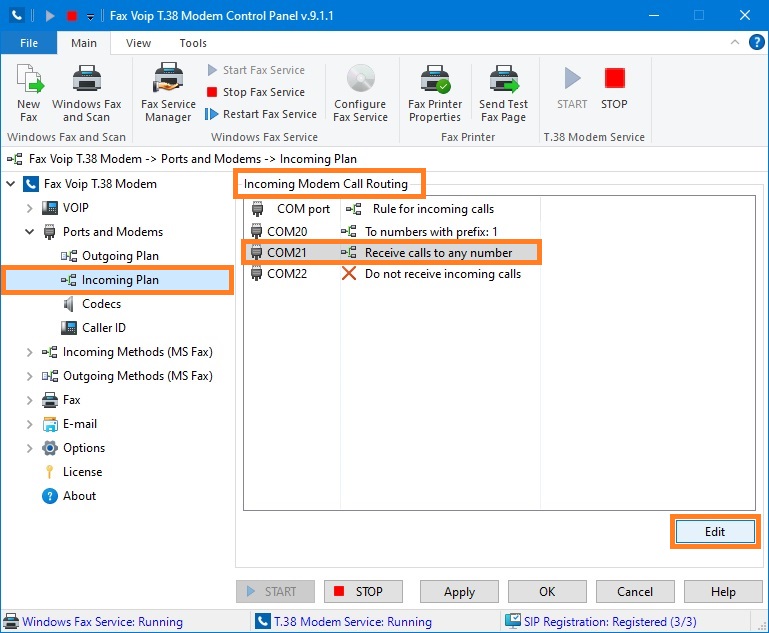This screenshot has height=633, width=769.
Task: Select Outgoing Plan tree item
Action: point(120,256)
